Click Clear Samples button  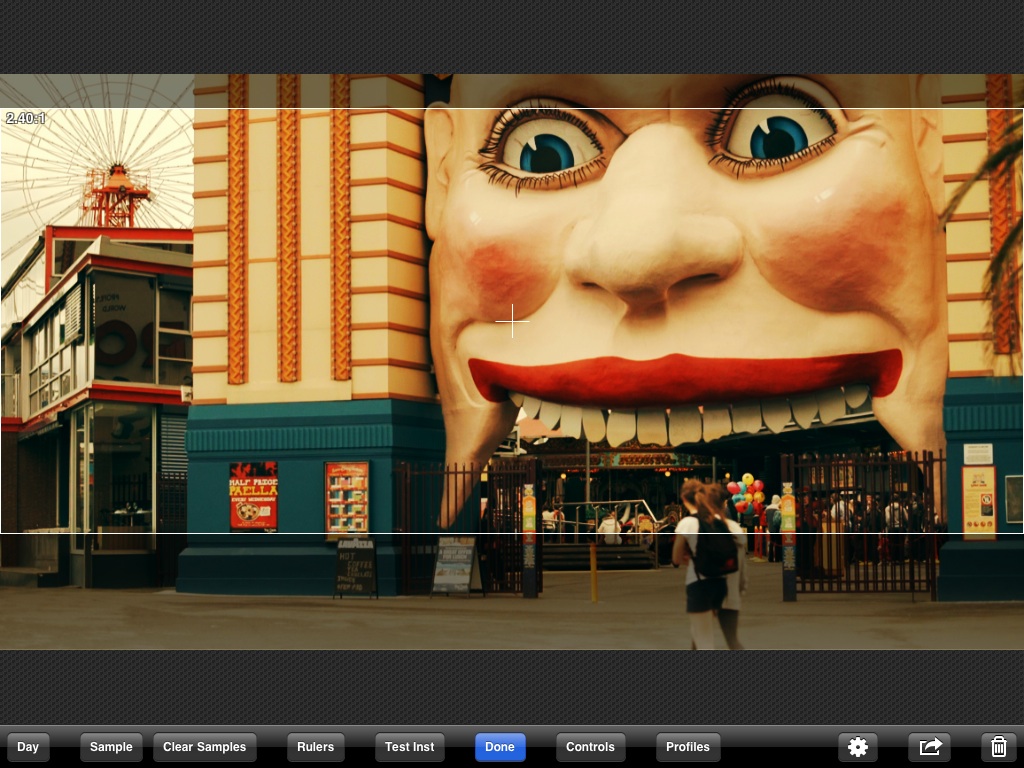coord(204,746)
